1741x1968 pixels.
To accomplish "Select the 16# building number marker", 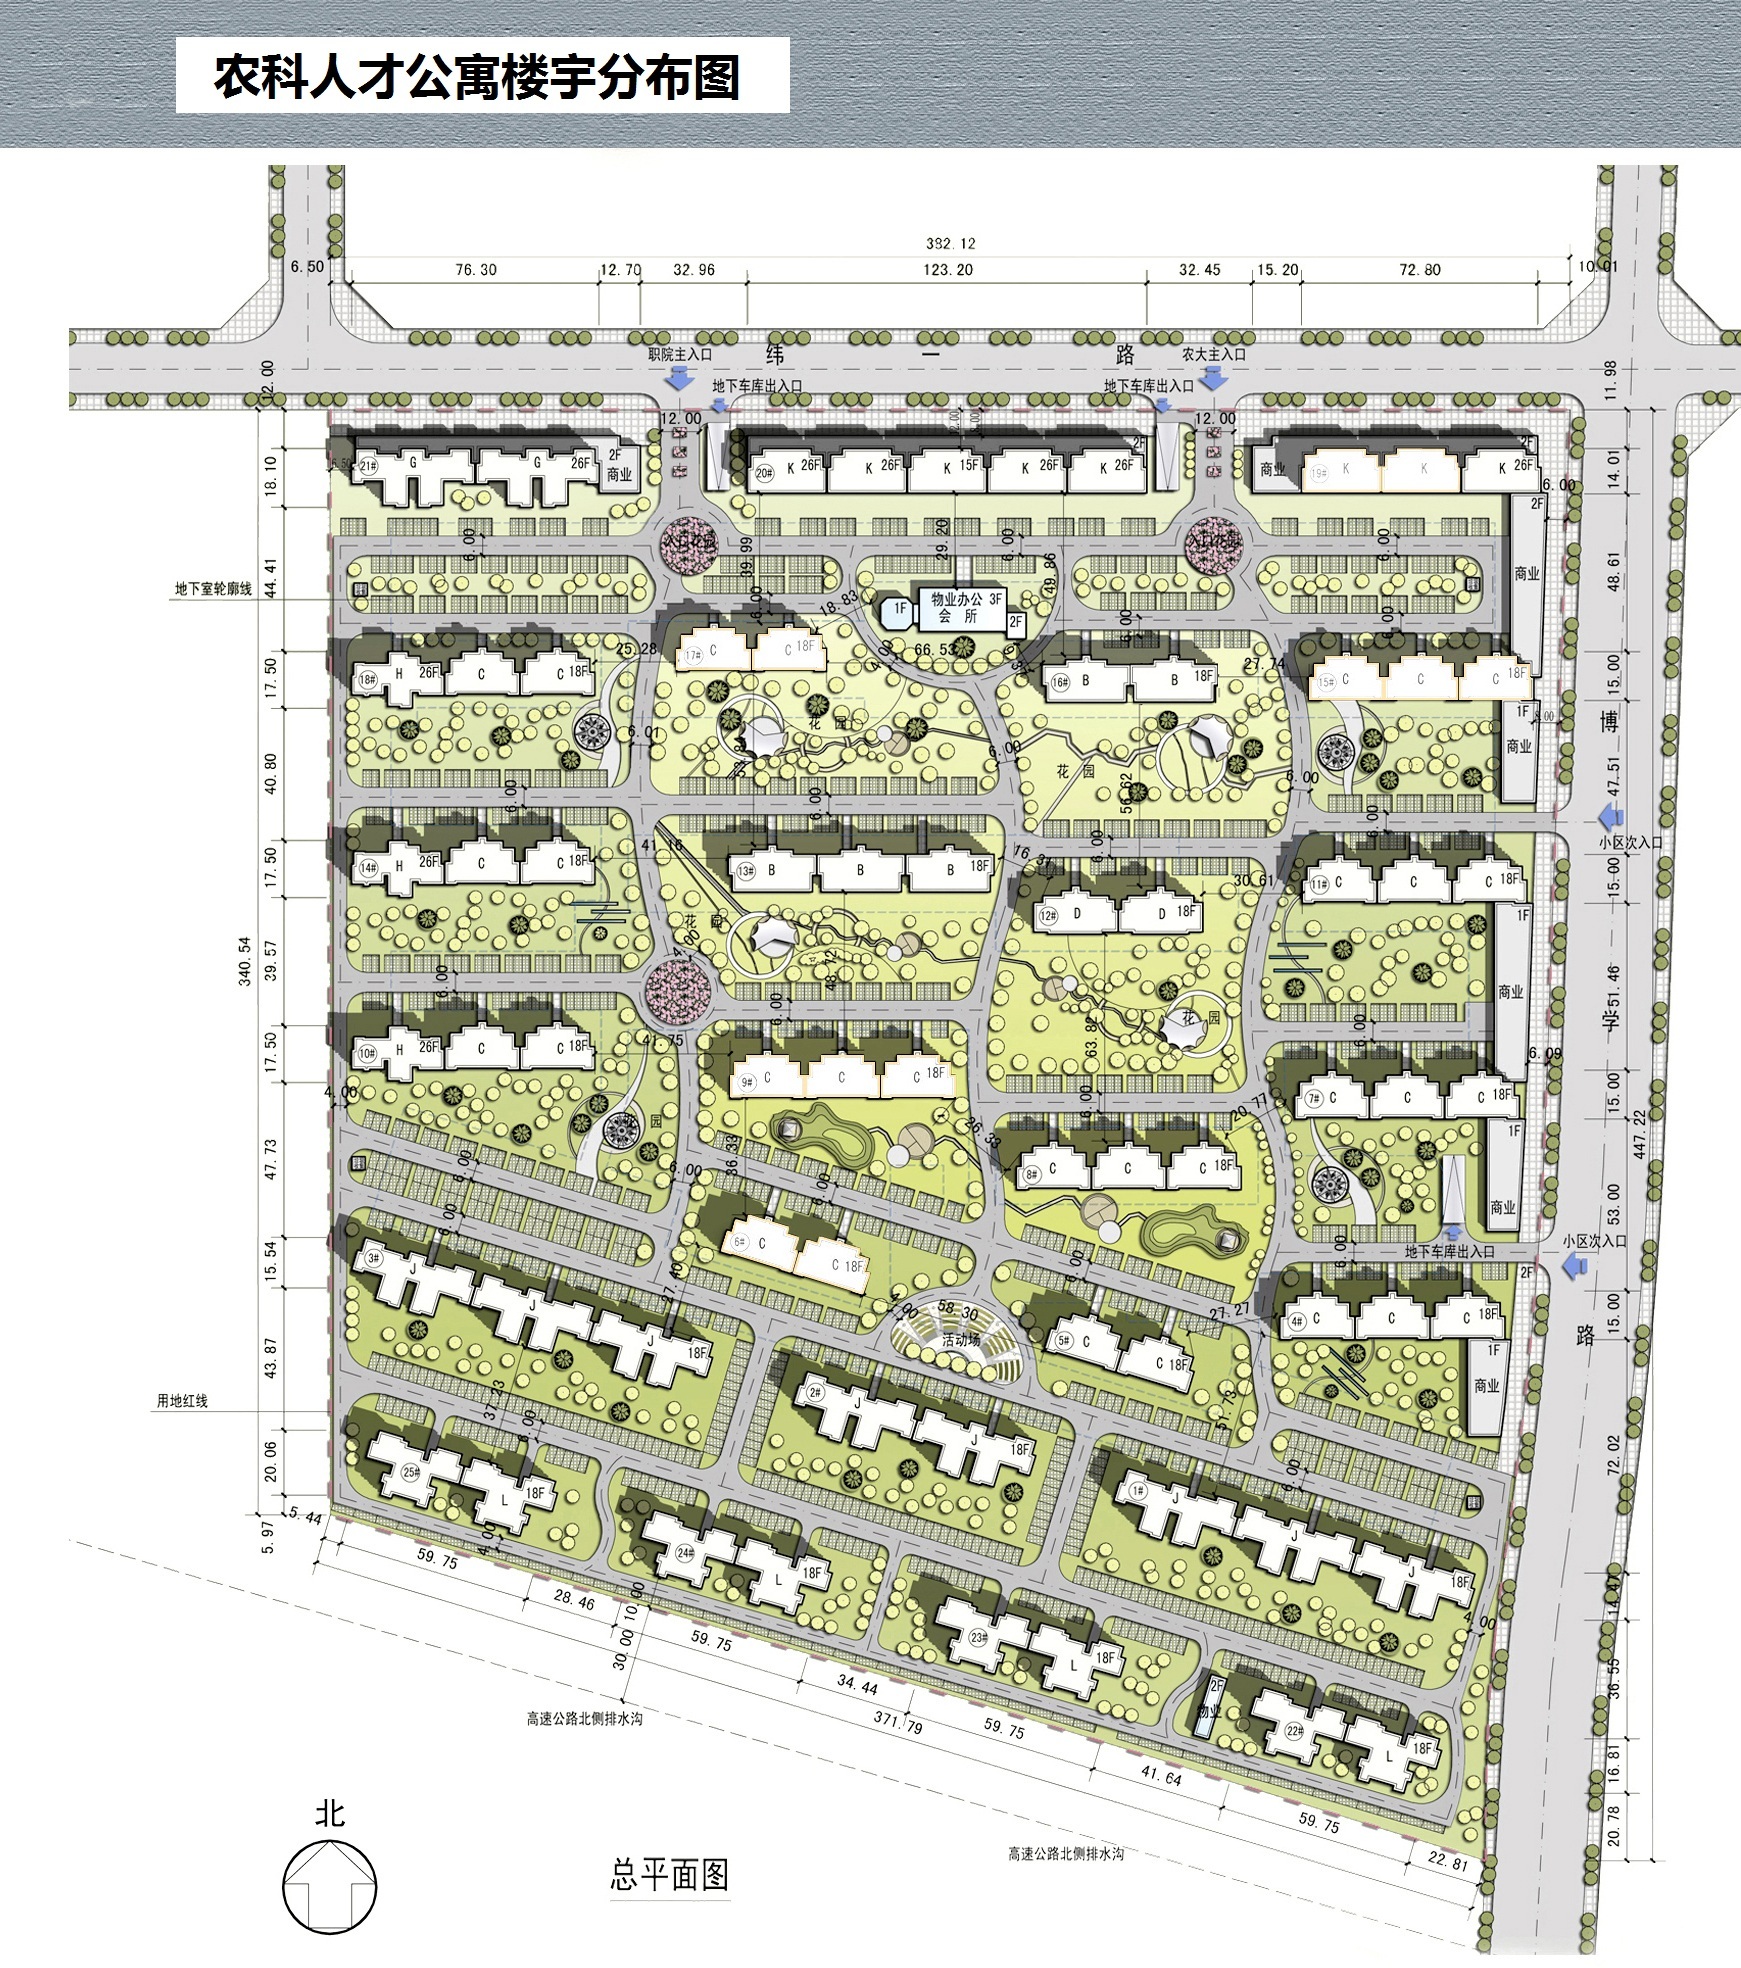I will (1060, 683).
